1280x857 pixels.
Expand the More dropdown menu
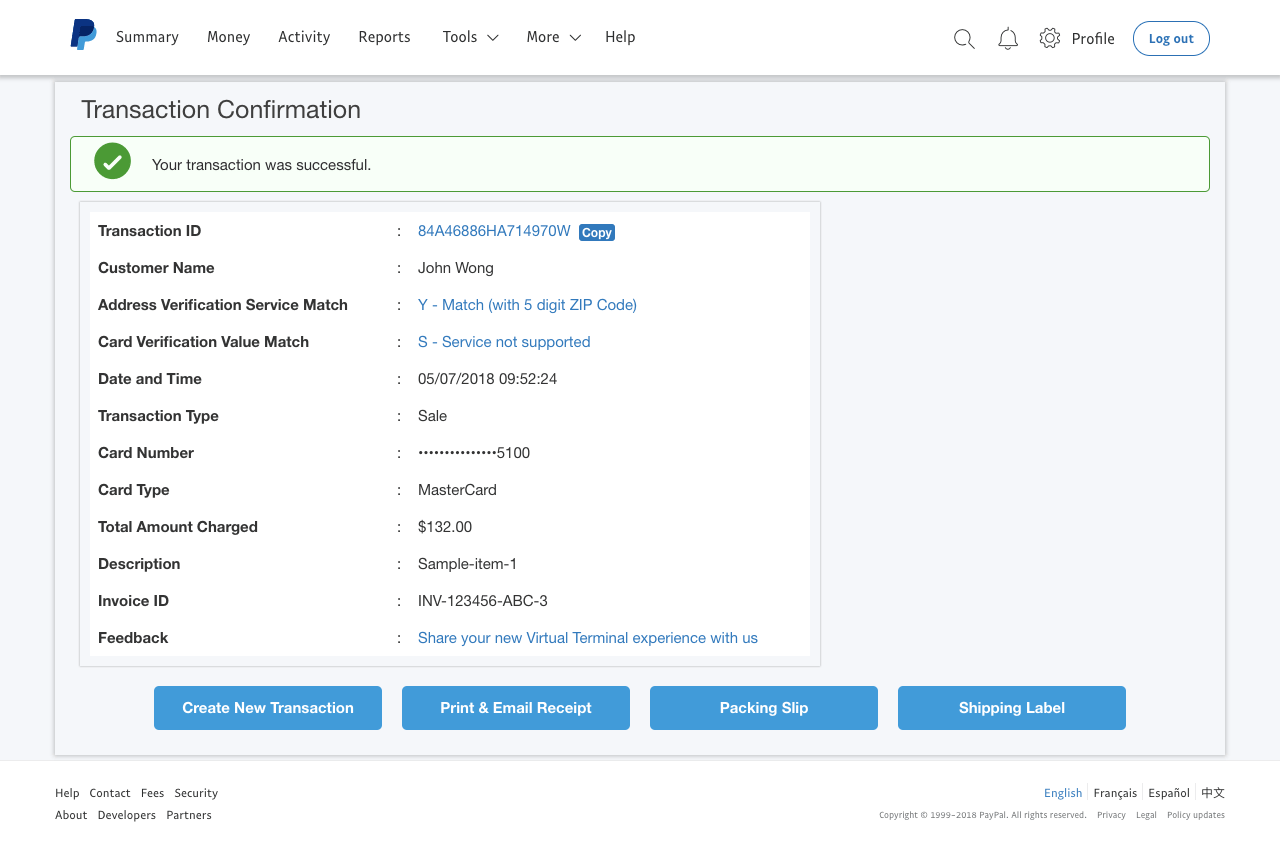(x=553, y=37)
